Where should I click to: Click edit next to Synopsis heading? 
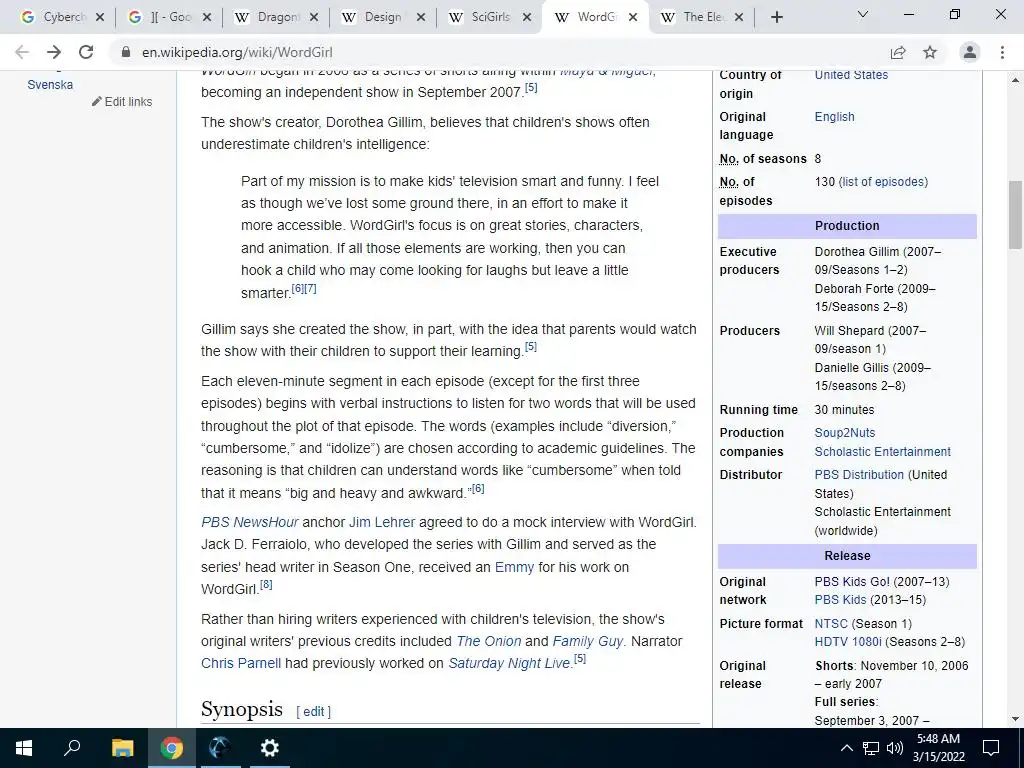[x=313, y=712]
